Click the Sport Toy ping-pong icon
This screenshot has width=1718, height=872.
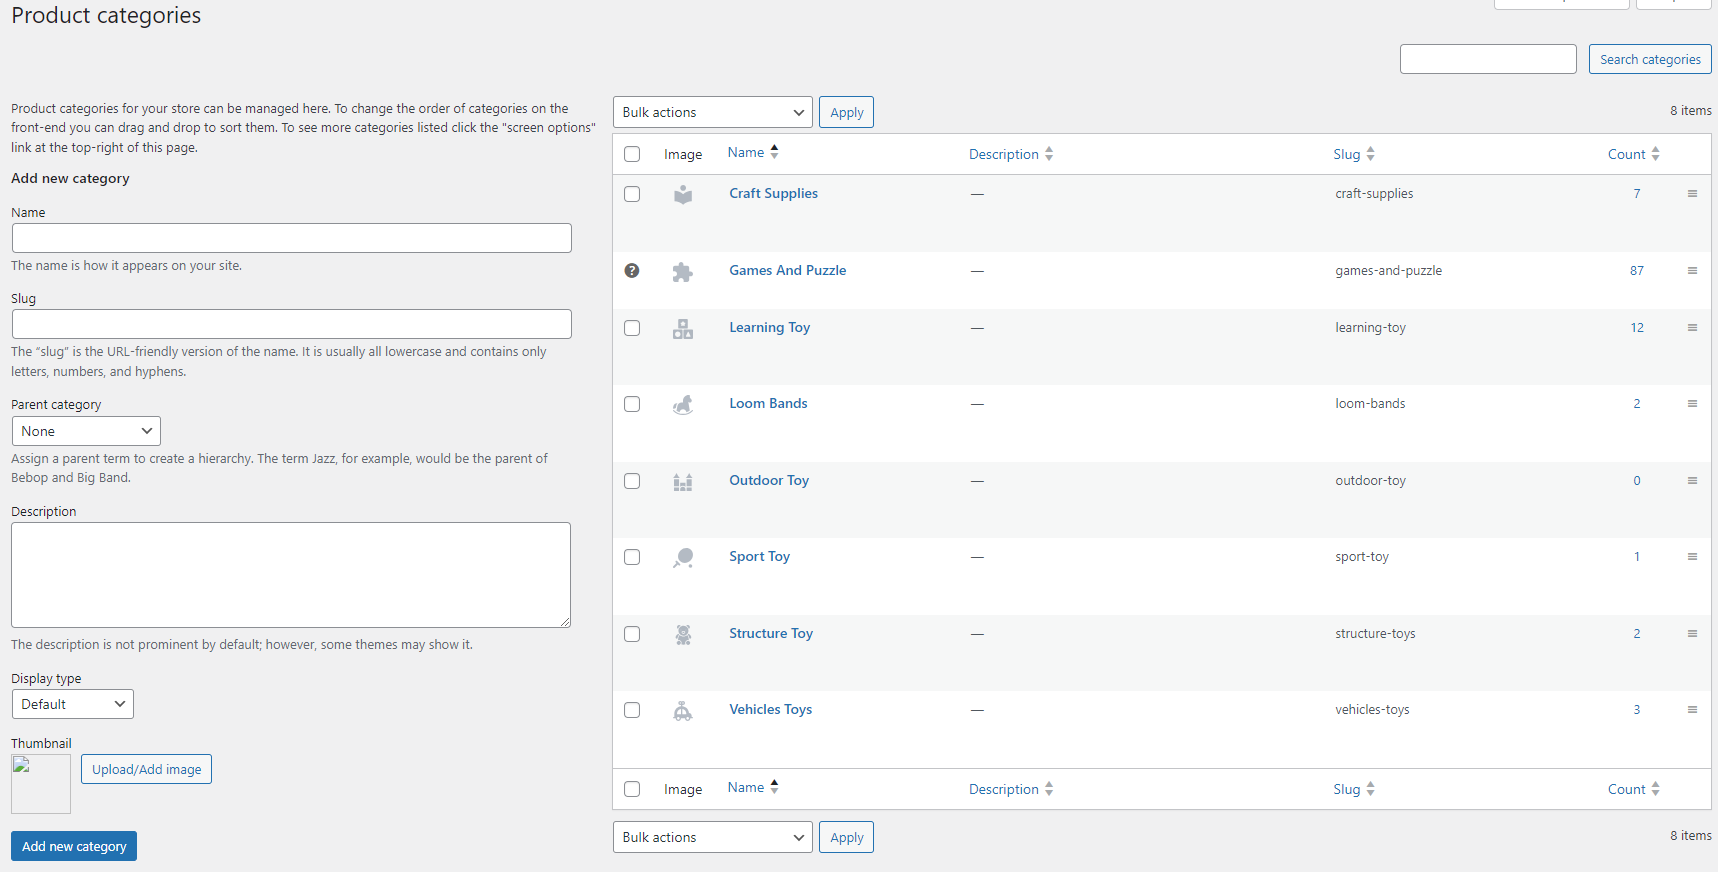[x=683, y=558]
